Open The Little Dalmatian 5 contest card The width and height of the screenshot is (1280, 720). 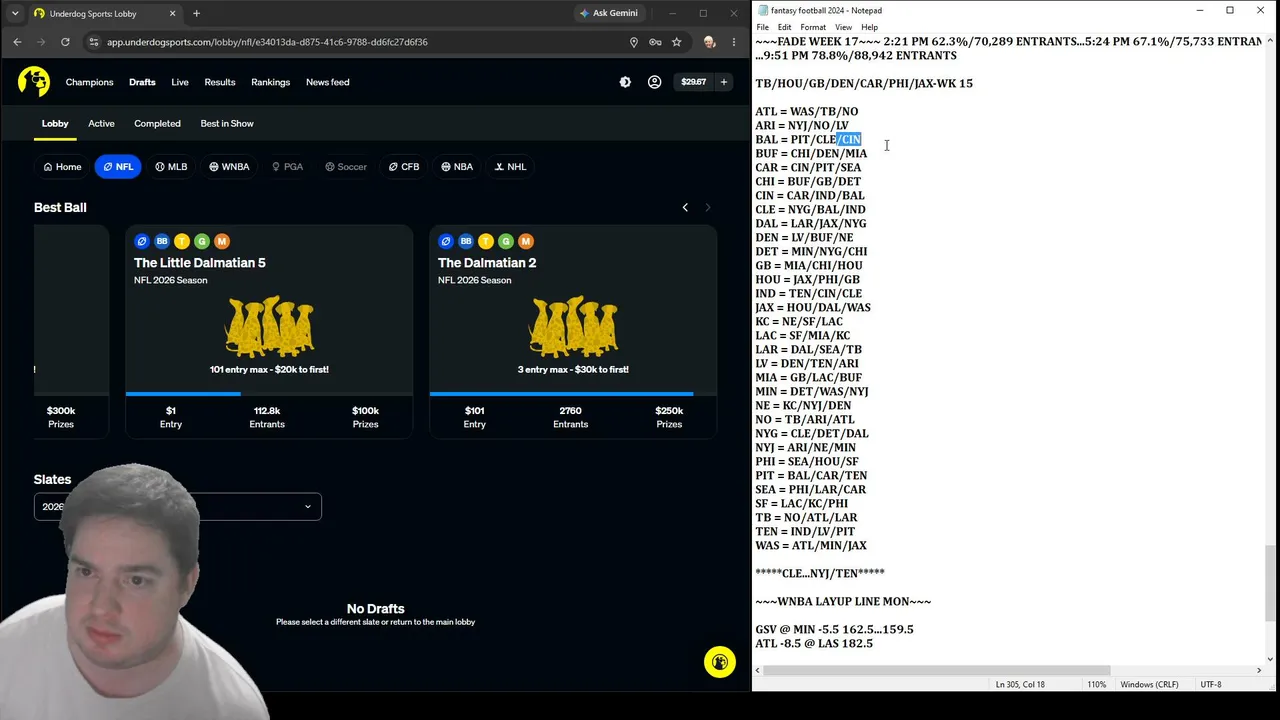pos(269,331)
